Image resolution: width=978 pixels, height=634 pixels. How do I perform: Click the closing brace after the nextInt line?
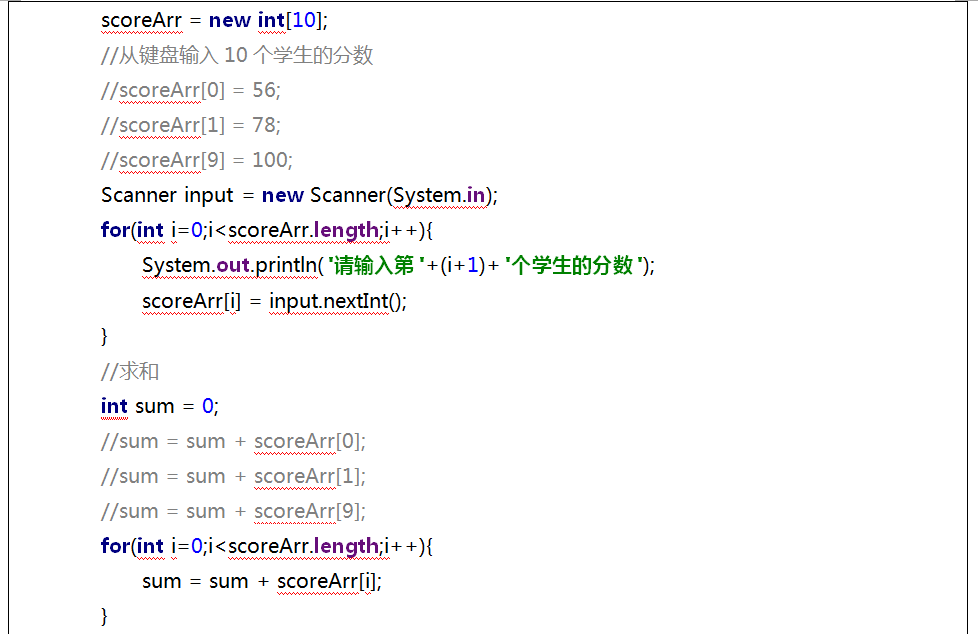tap(104, 336)
